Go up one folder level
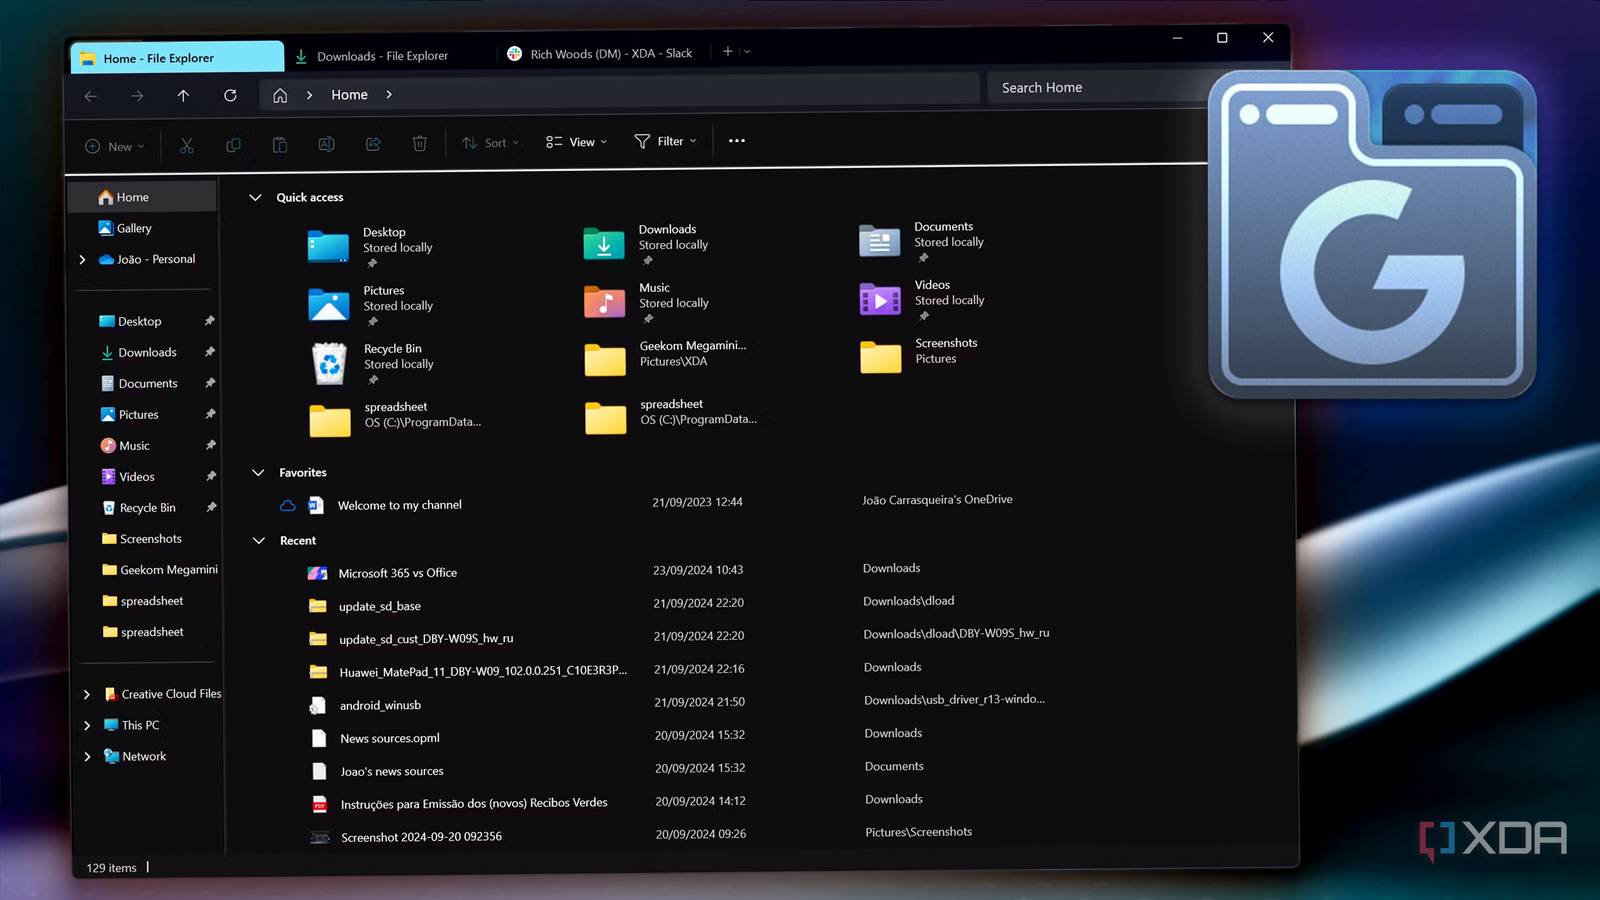 tap(183, 95)
